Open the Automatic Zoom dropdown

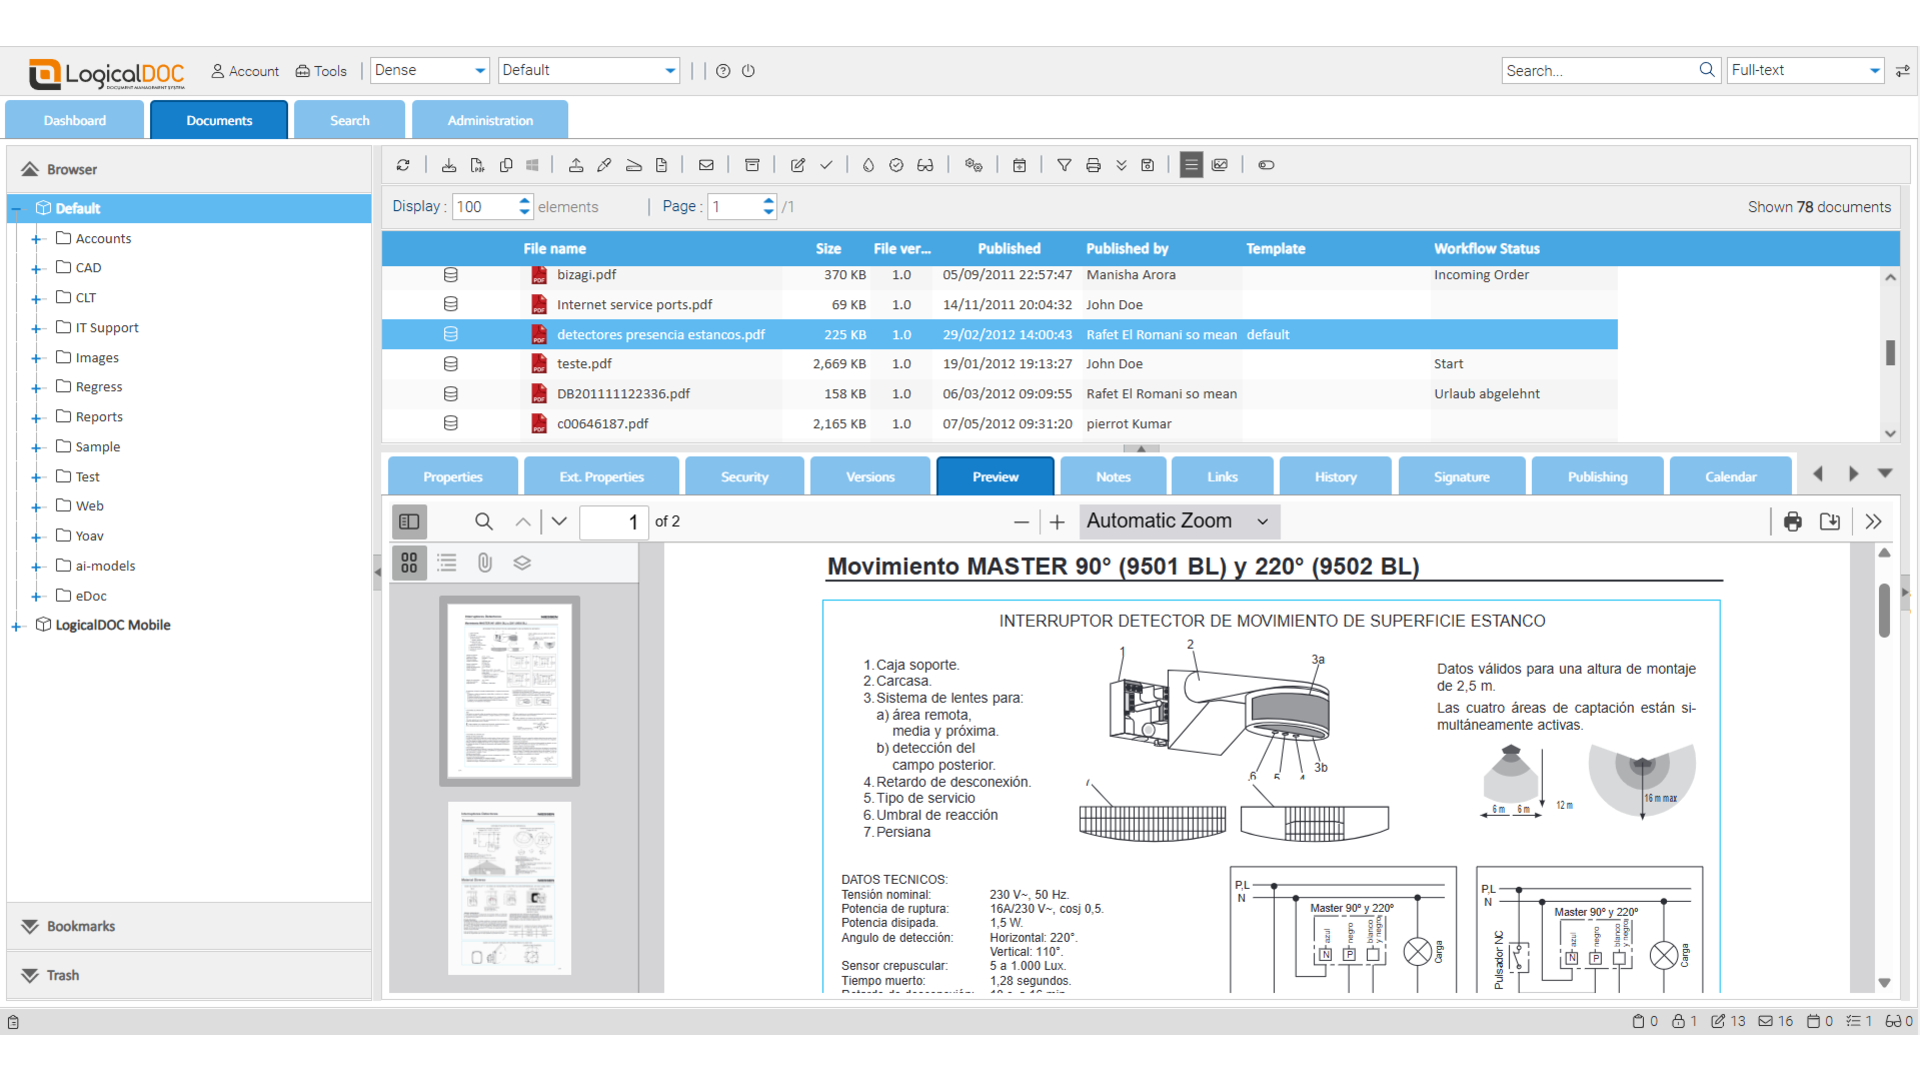point(1179,521)
